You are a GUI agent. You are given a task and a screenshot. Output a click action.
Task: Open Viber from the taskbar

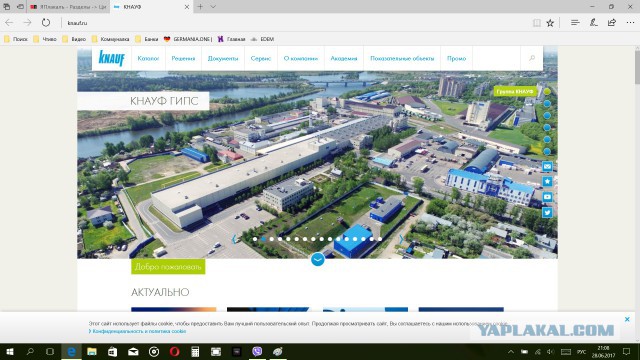(257, 351)
